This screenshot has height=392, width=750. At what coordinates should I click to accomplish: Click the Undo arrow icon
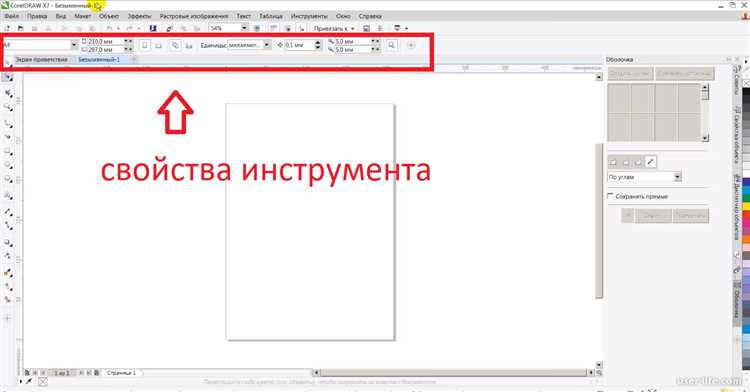pyautogui.click(x=109, y=28)
